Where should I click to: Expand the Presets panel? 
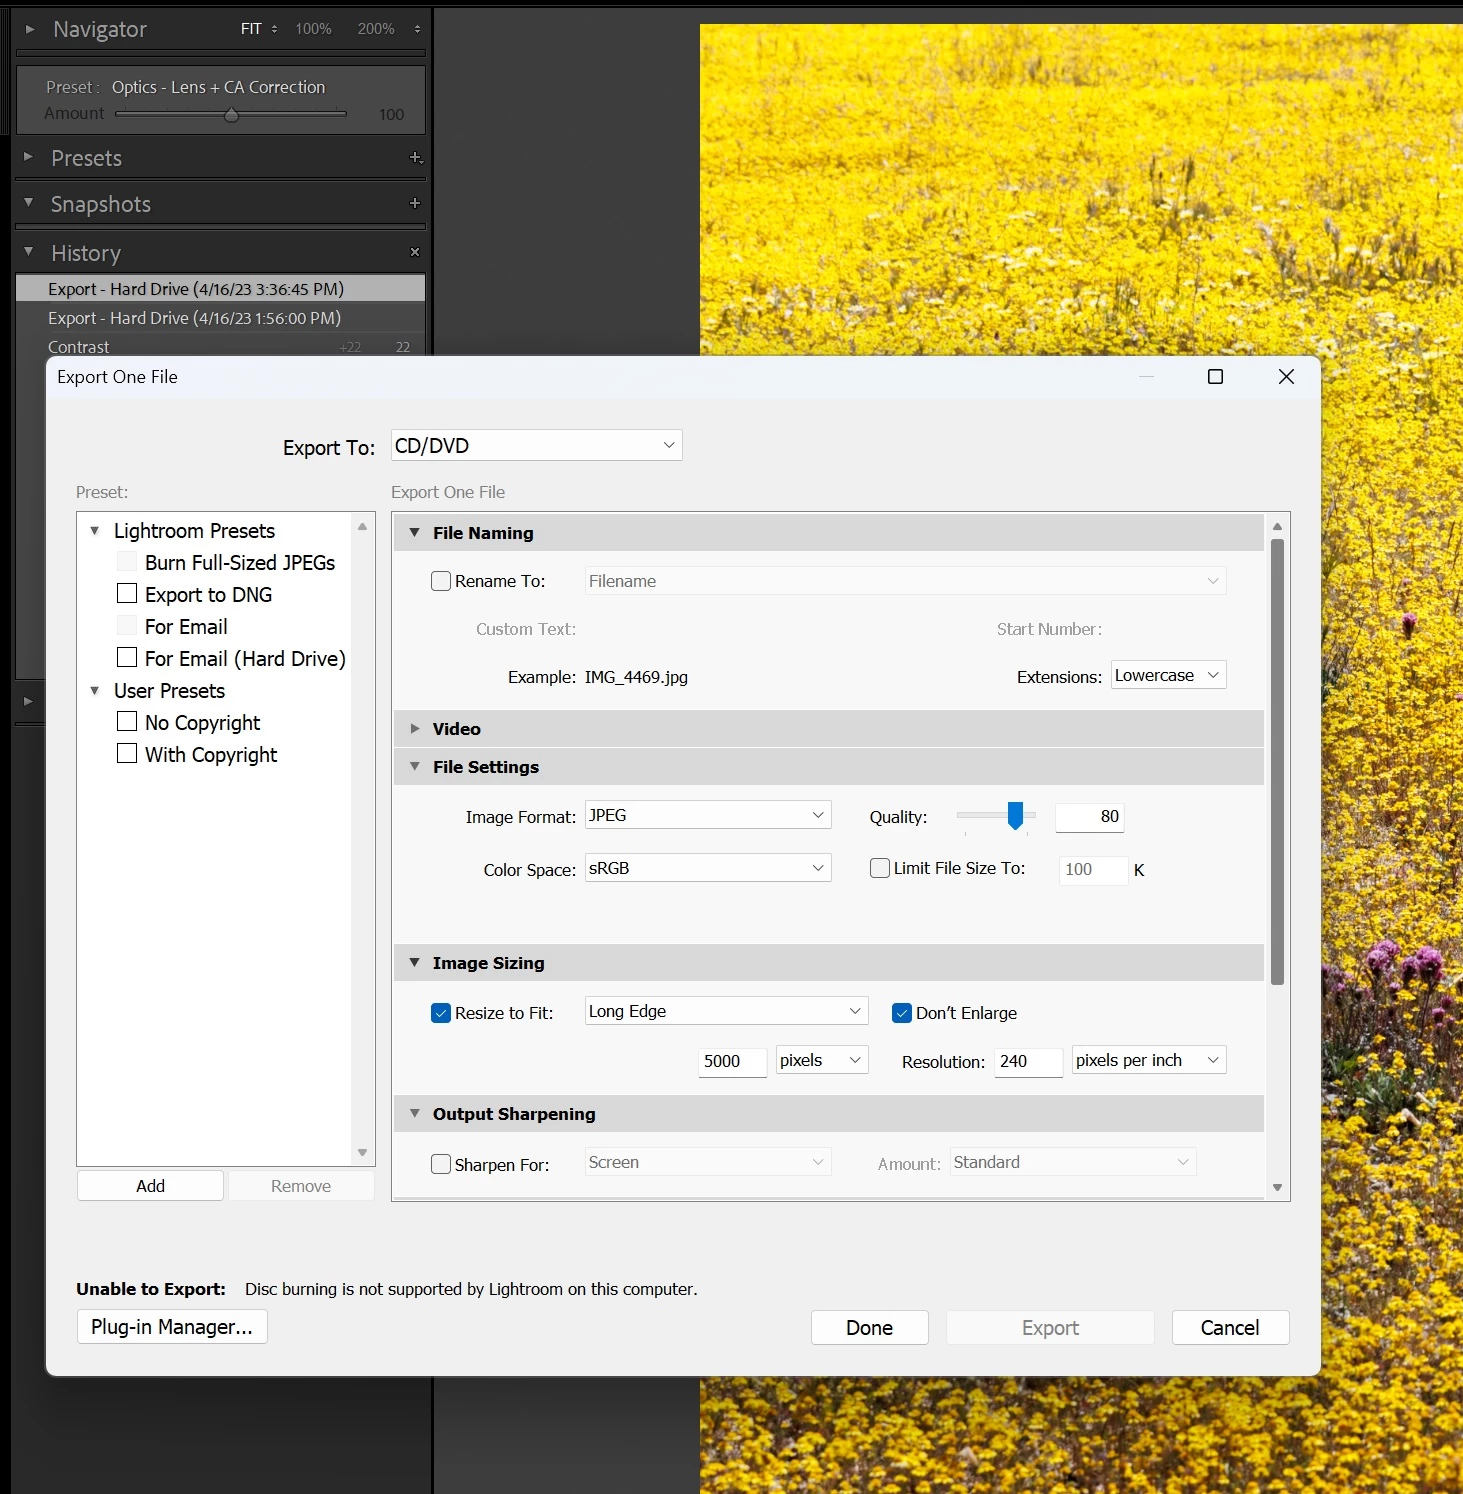point(29,157)
